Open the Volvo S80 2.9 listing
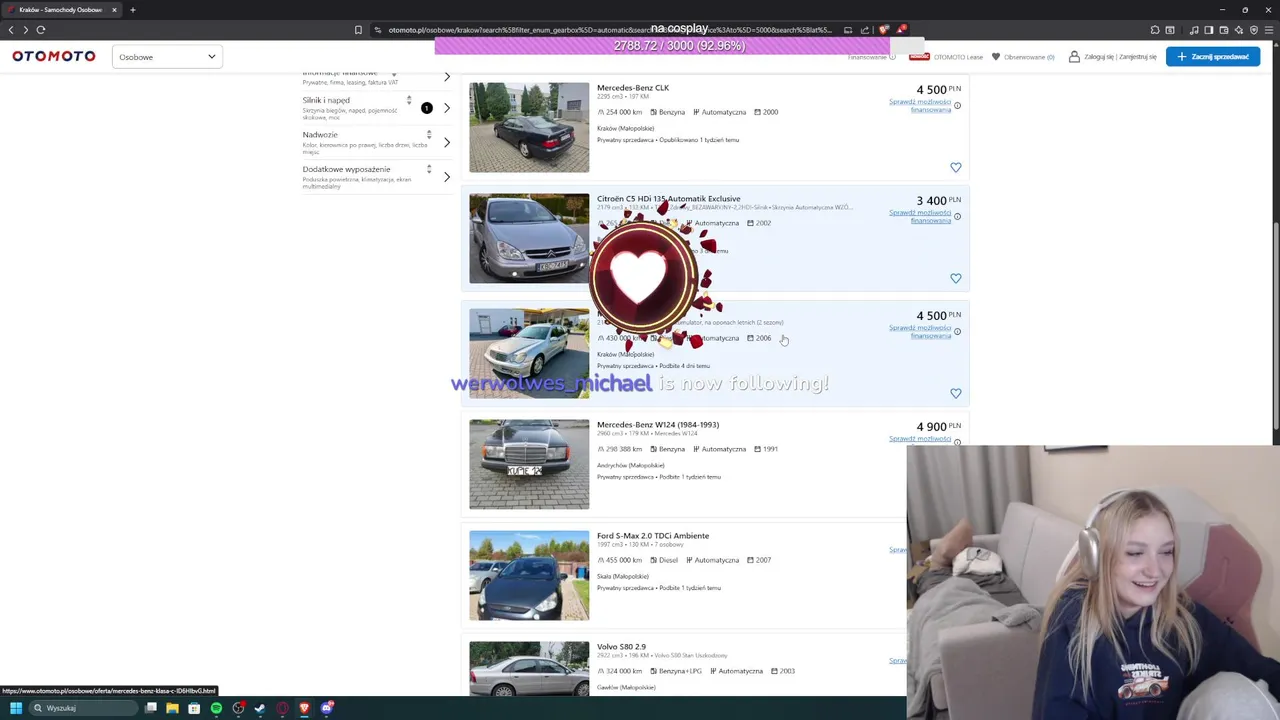 point(621,647)
